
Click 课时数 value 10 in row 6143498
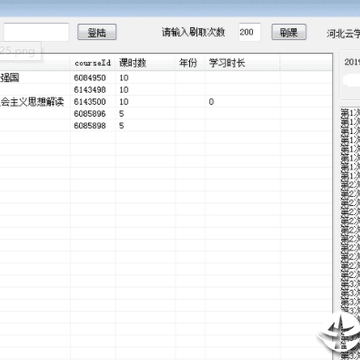click(x=124, y=90)
